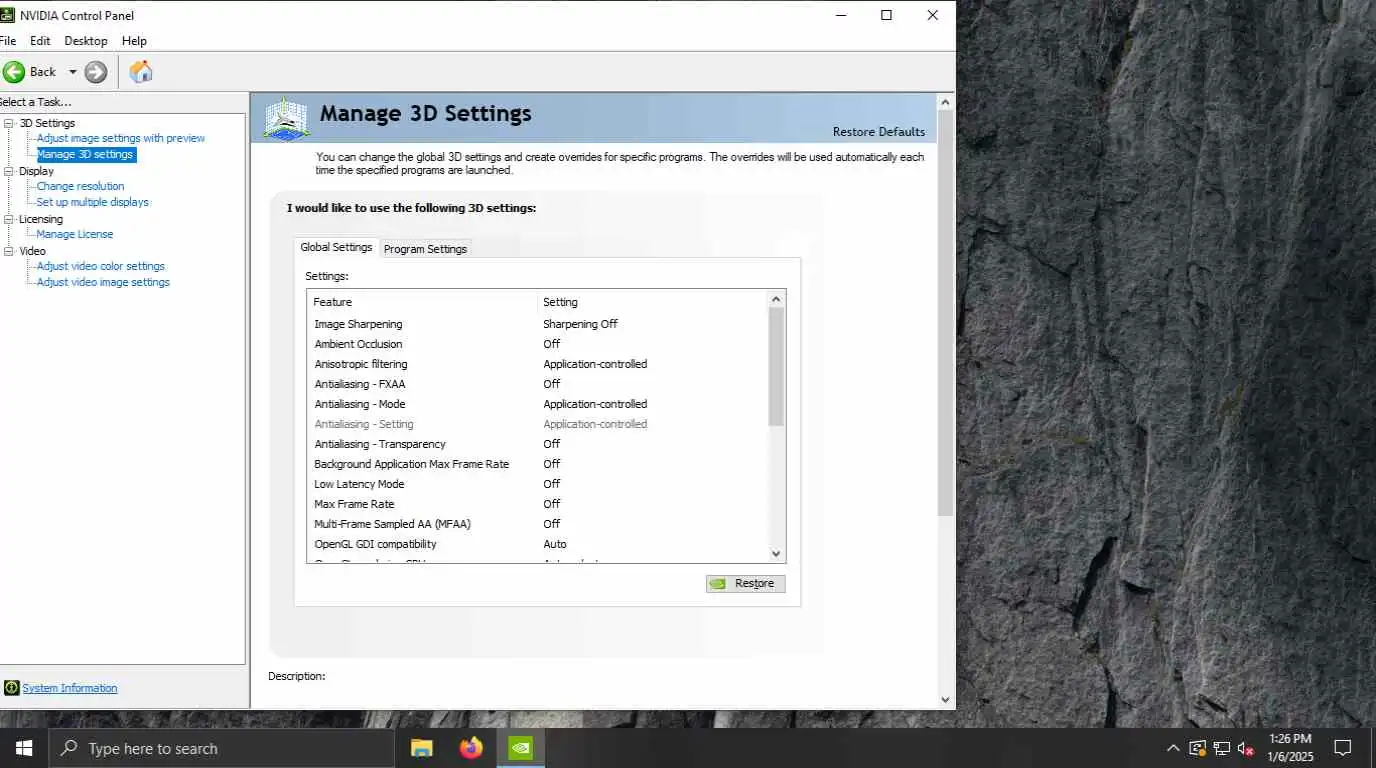1376x768 pixels.
Task: Click the muted volume tray icon
Action: (x=1246, y=748)
